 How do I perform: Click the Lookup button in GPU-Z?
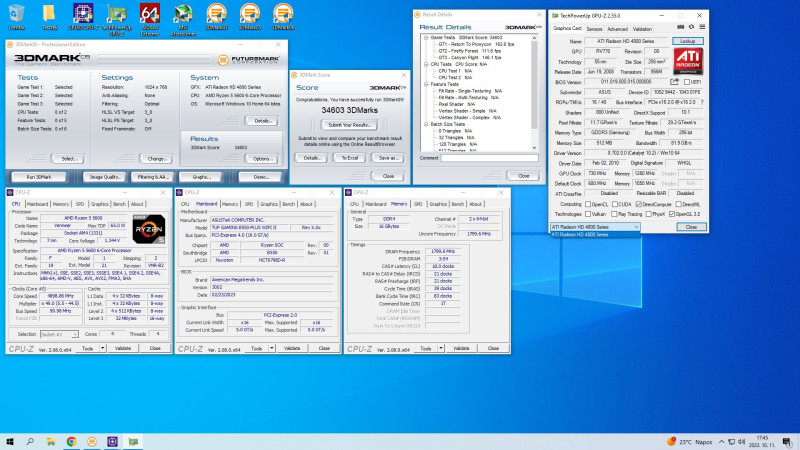click(687, 41)
